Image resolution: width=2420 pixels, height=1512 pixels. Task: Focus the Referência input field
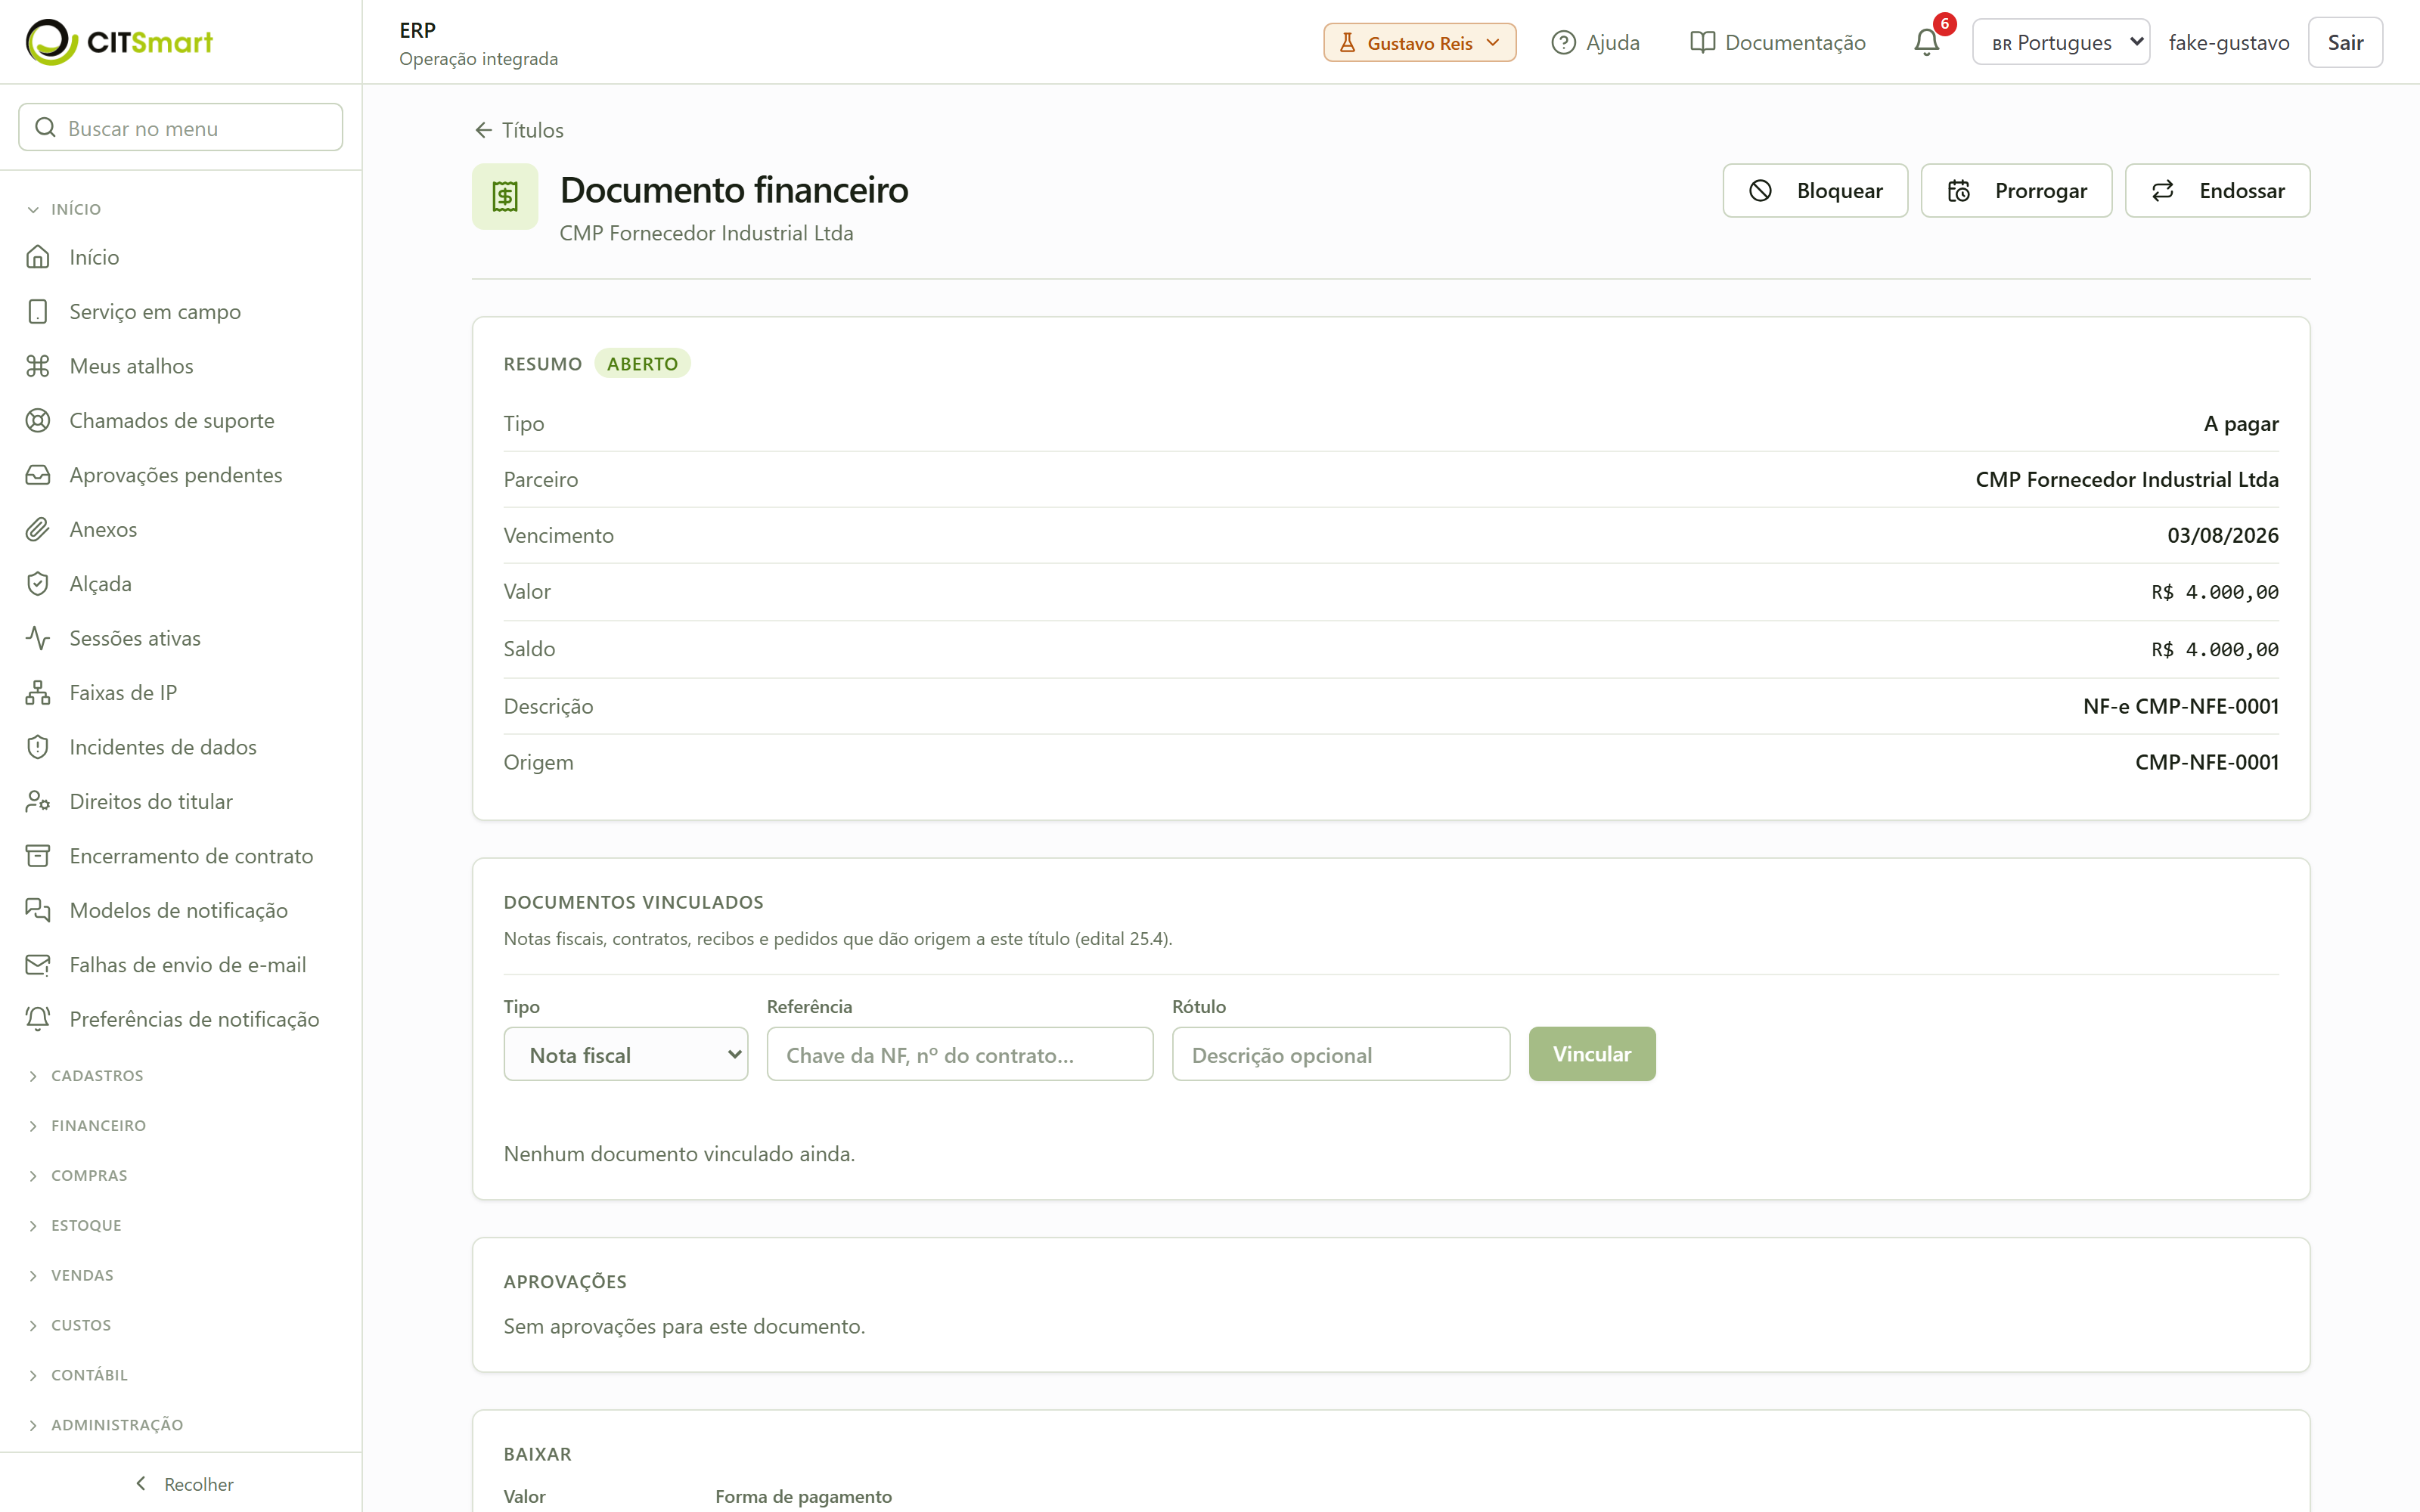[x=959, y=1054]
